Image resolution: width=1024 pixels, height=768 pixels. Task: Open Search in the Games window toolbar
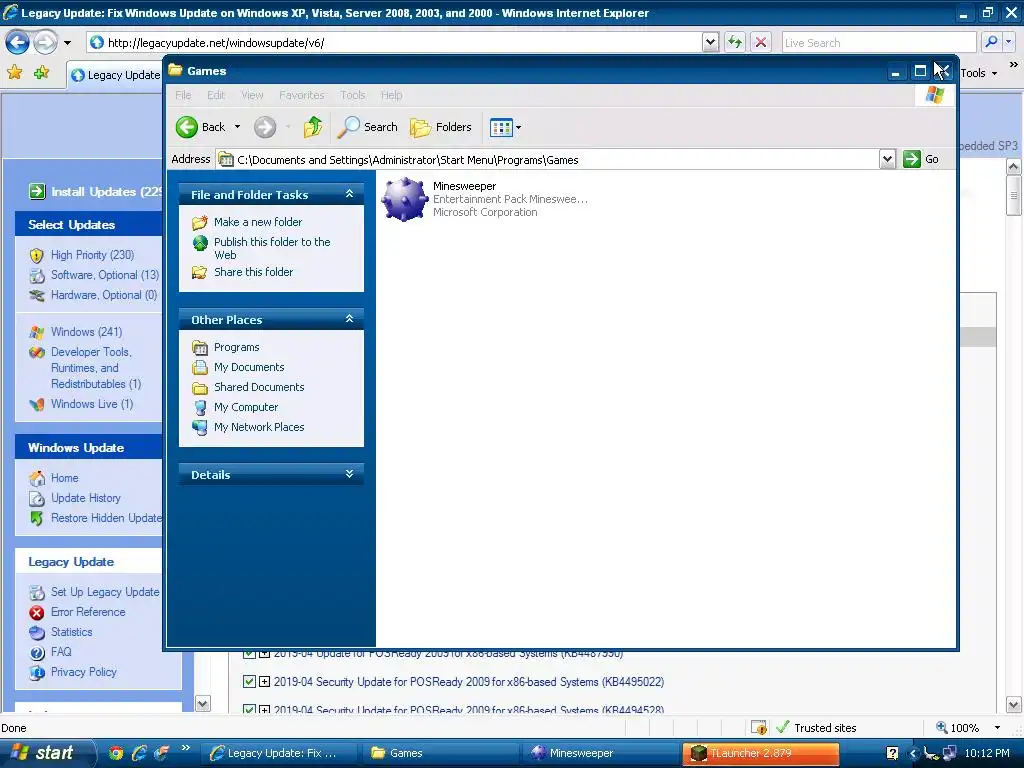[x=367, y=127]
